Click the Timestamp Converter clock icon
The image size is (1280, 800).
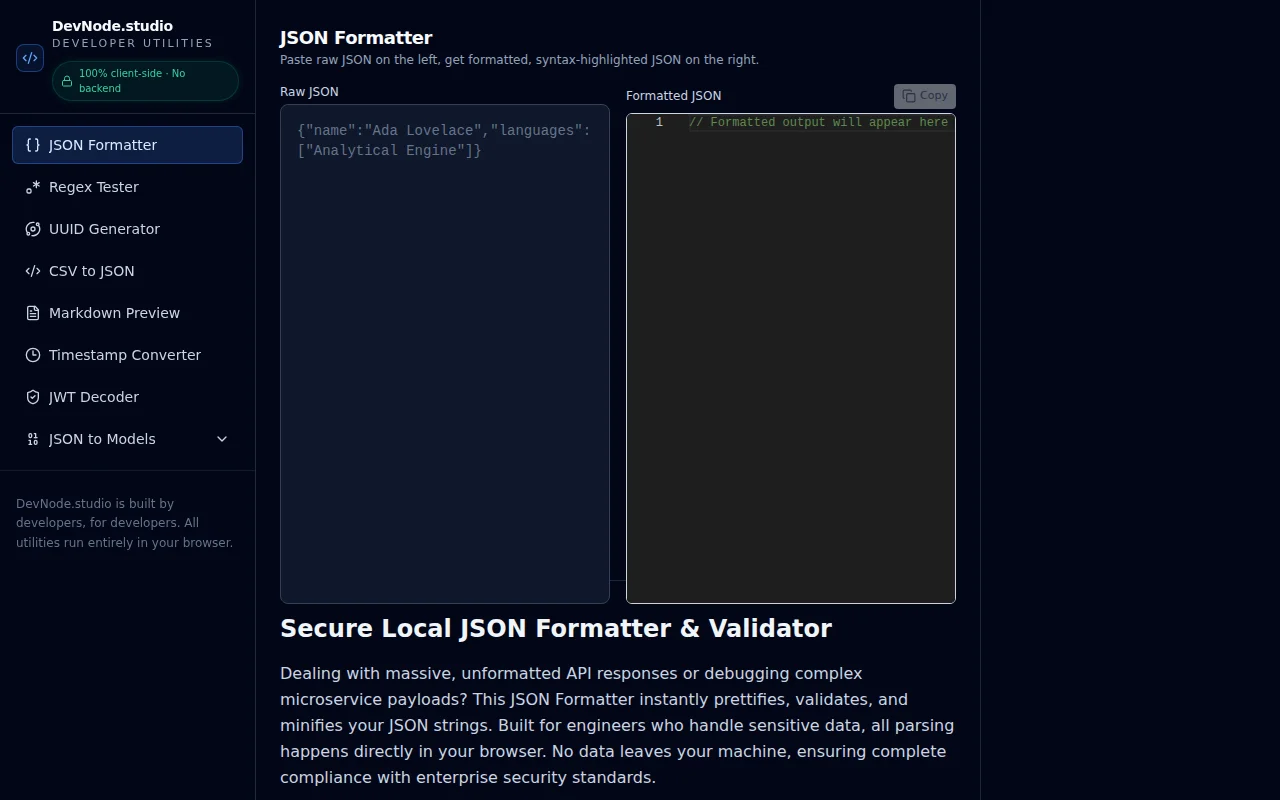(x=33, y=355)
